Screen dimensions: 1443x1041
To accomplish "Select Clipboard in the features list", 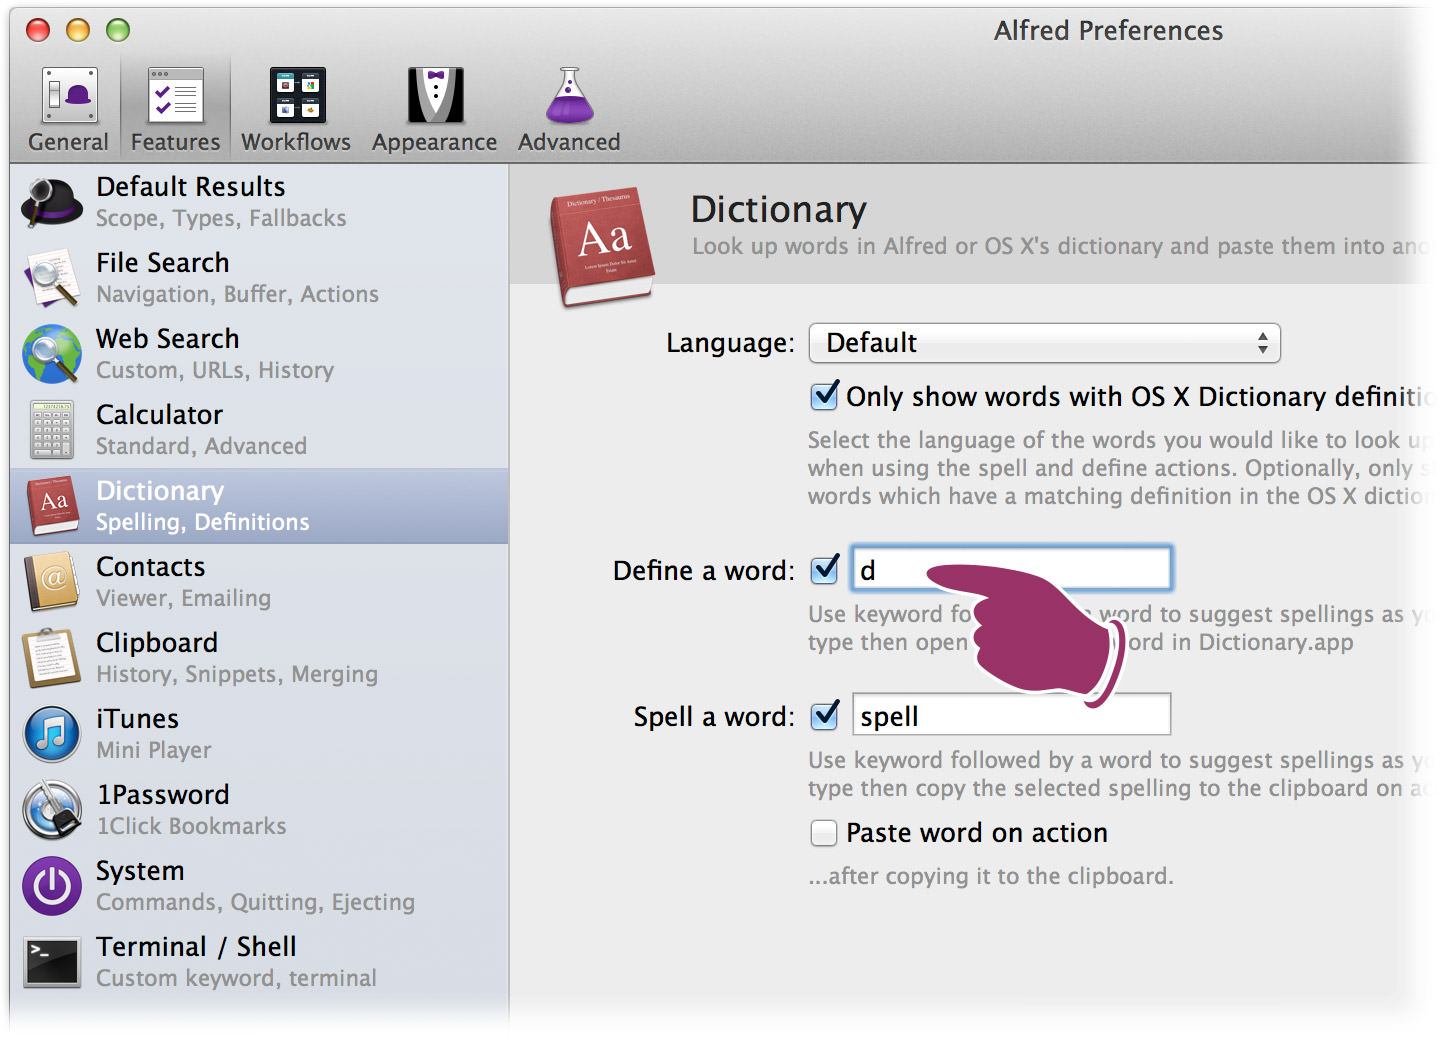I will point(259,658).
